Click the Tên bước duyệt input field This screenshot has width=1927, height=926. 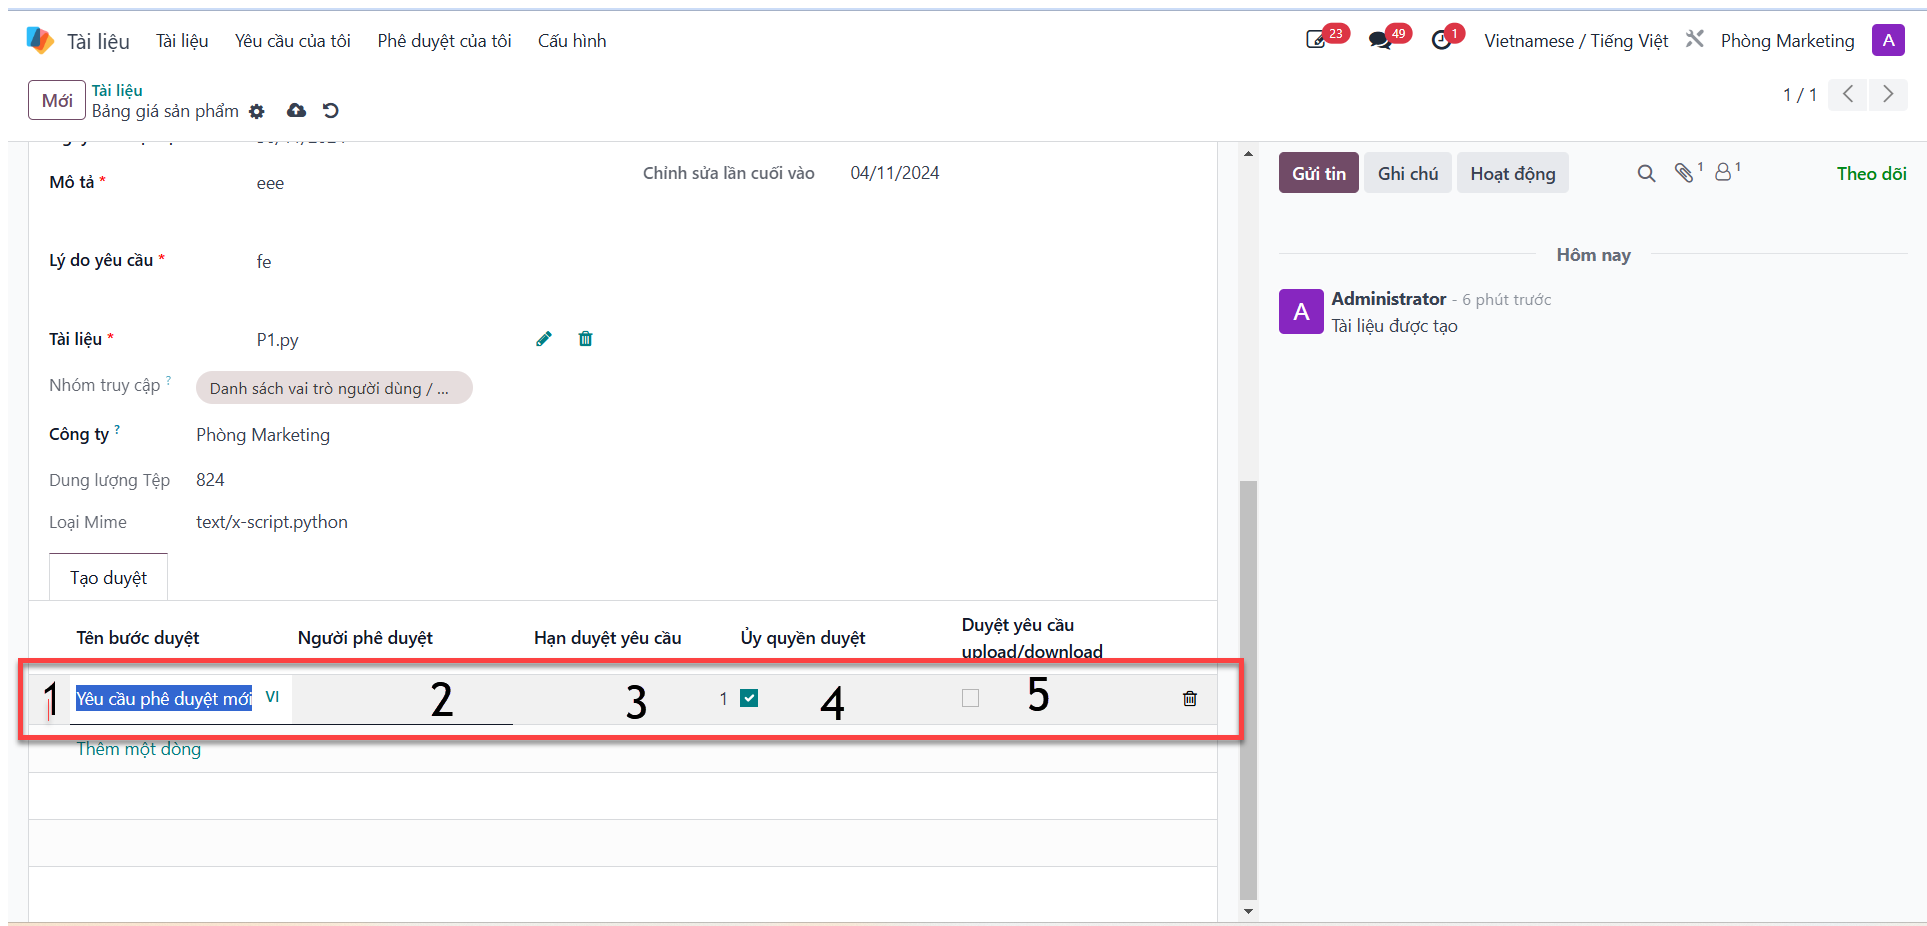[x=165, y=698]
